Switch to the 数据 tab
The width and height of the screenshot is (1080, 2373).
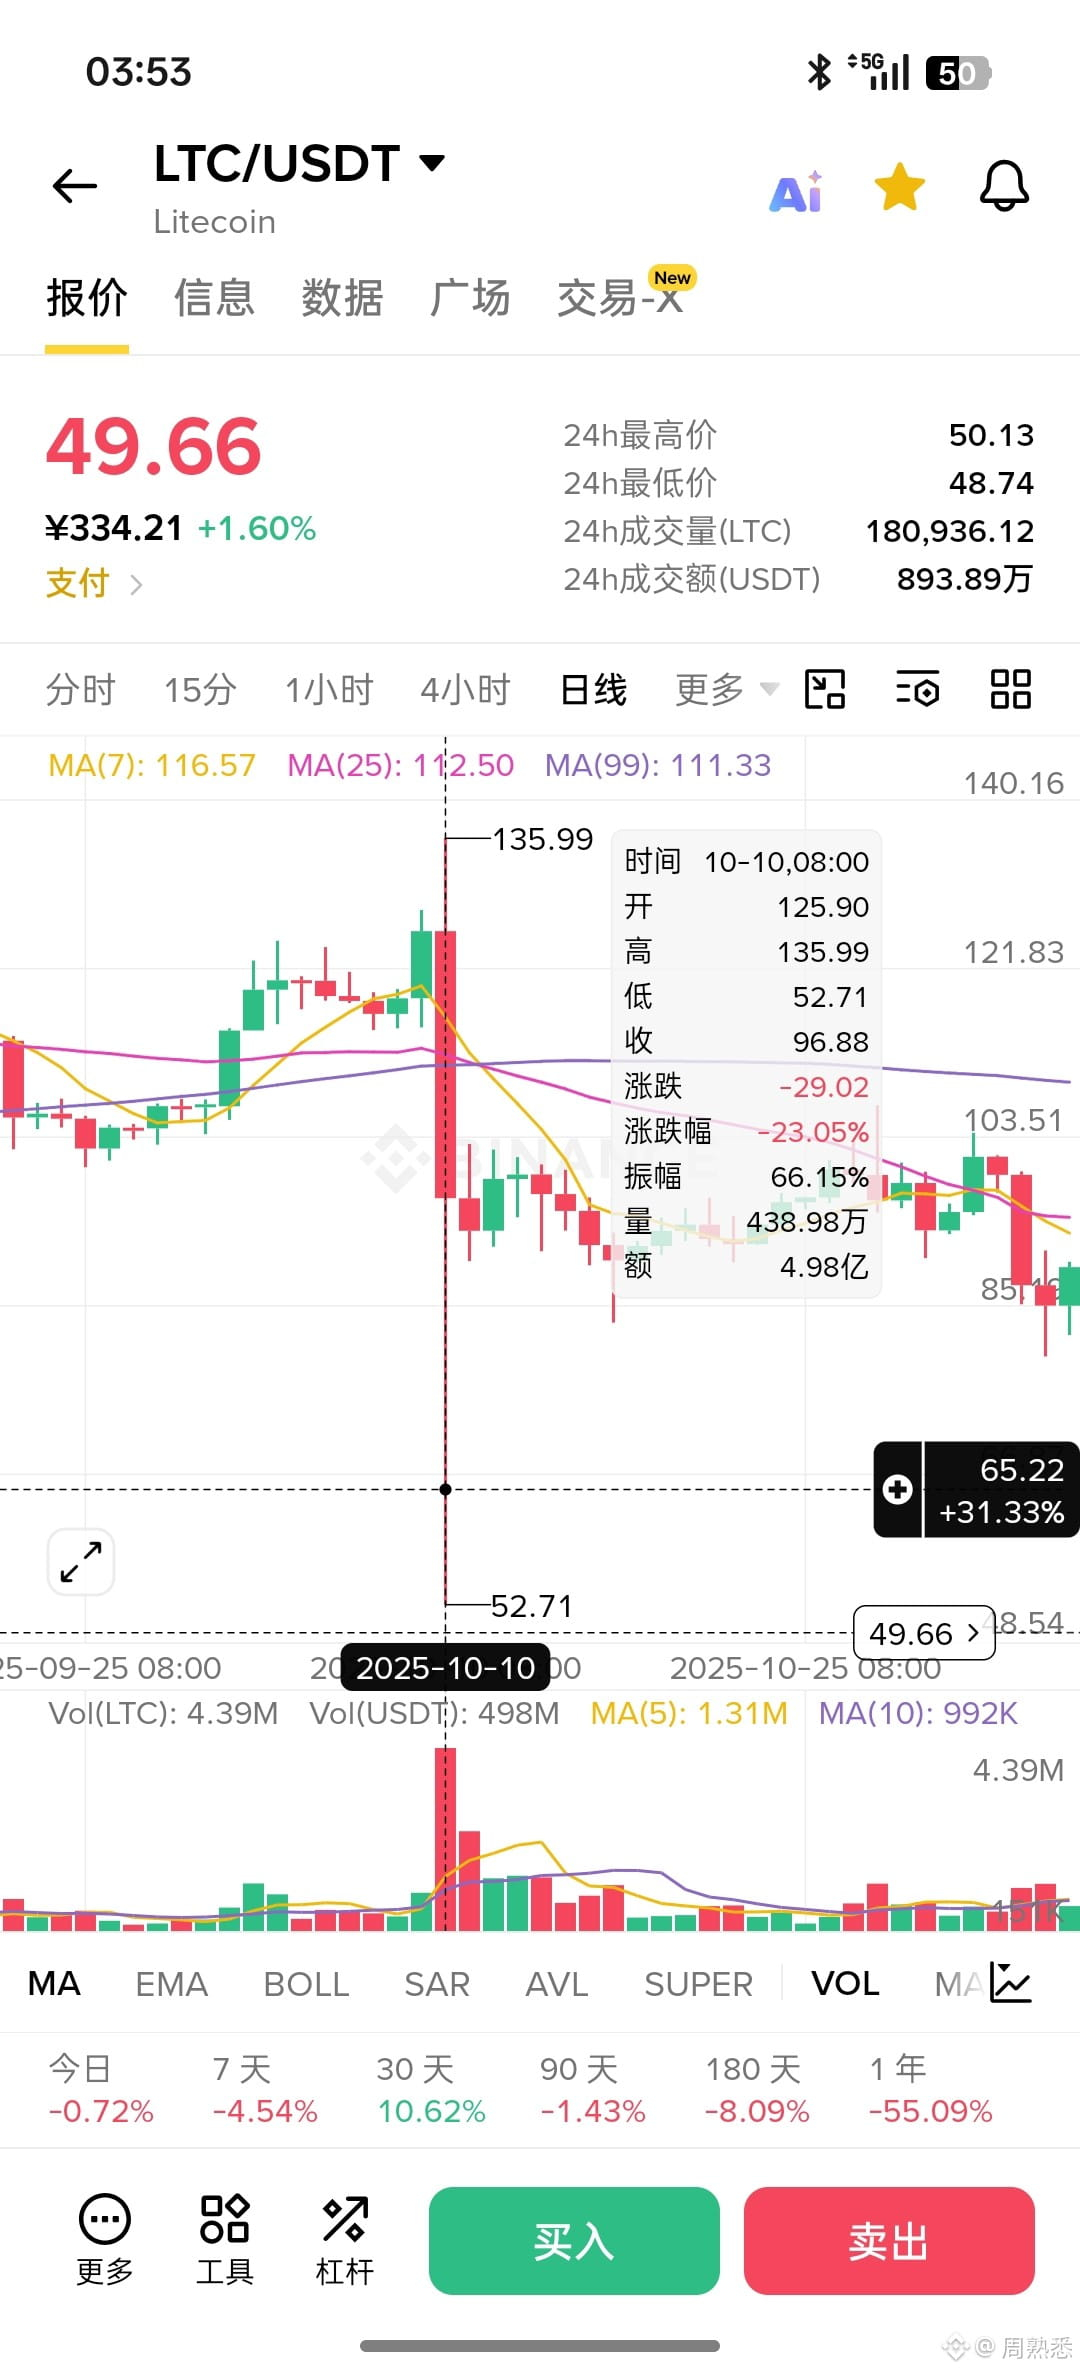pyautogui.click(x=343, y=298)
